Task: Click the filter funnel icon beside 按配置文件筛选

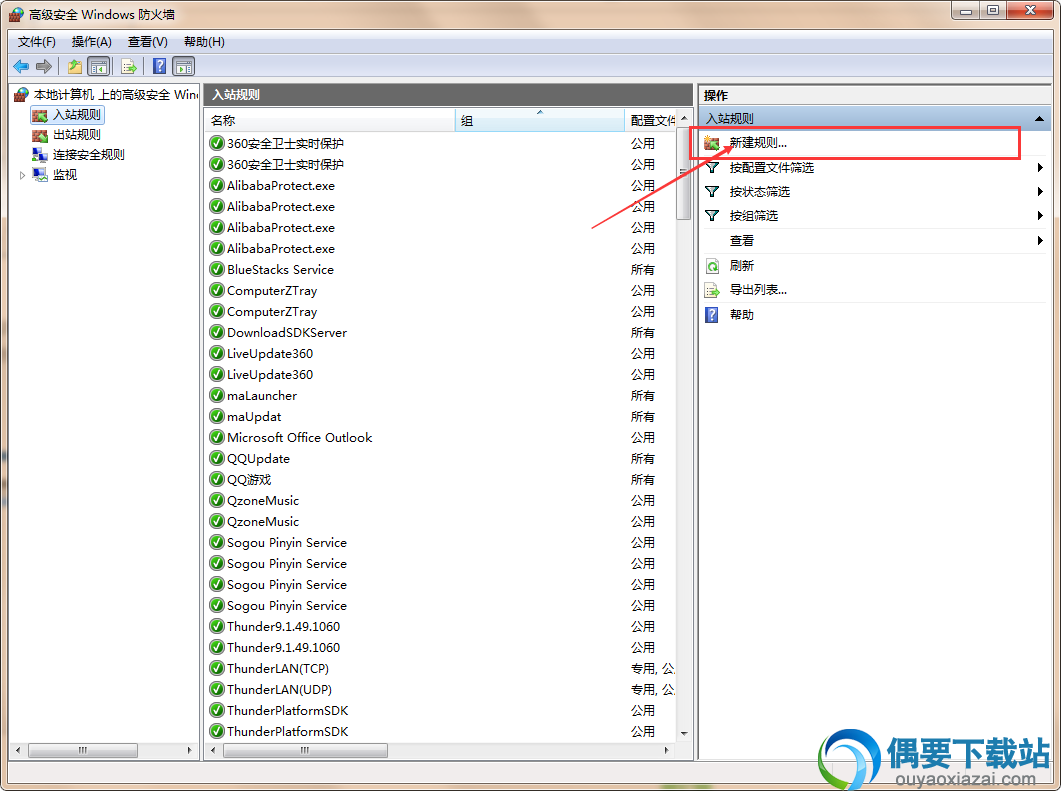Action: click(x=712, y=167)
